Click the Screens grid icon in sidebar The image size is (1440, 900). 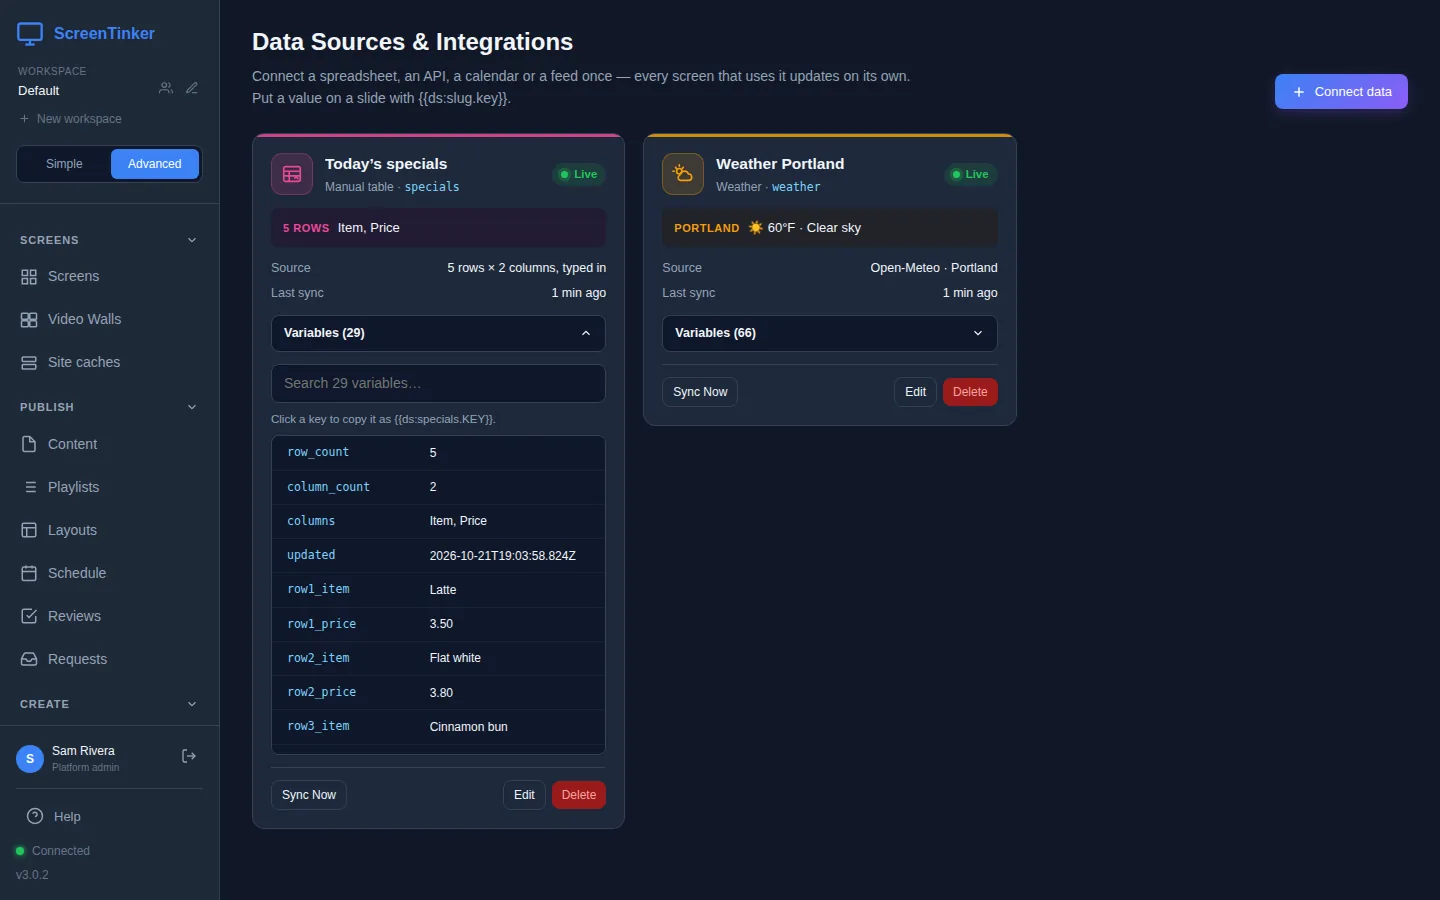pos(29,277)
